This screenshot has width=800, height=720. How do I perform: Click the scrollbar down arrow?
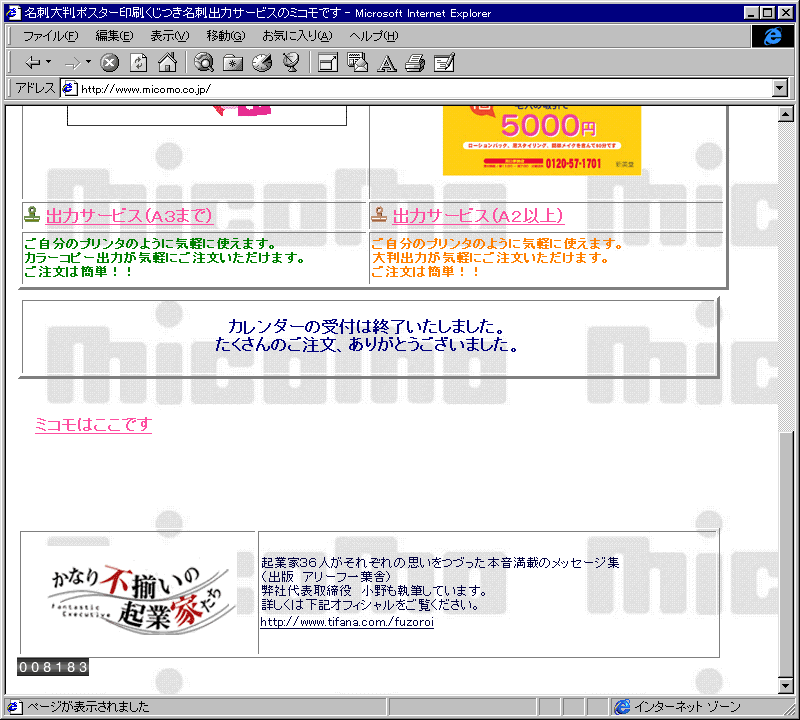click(x=786, y=686)
